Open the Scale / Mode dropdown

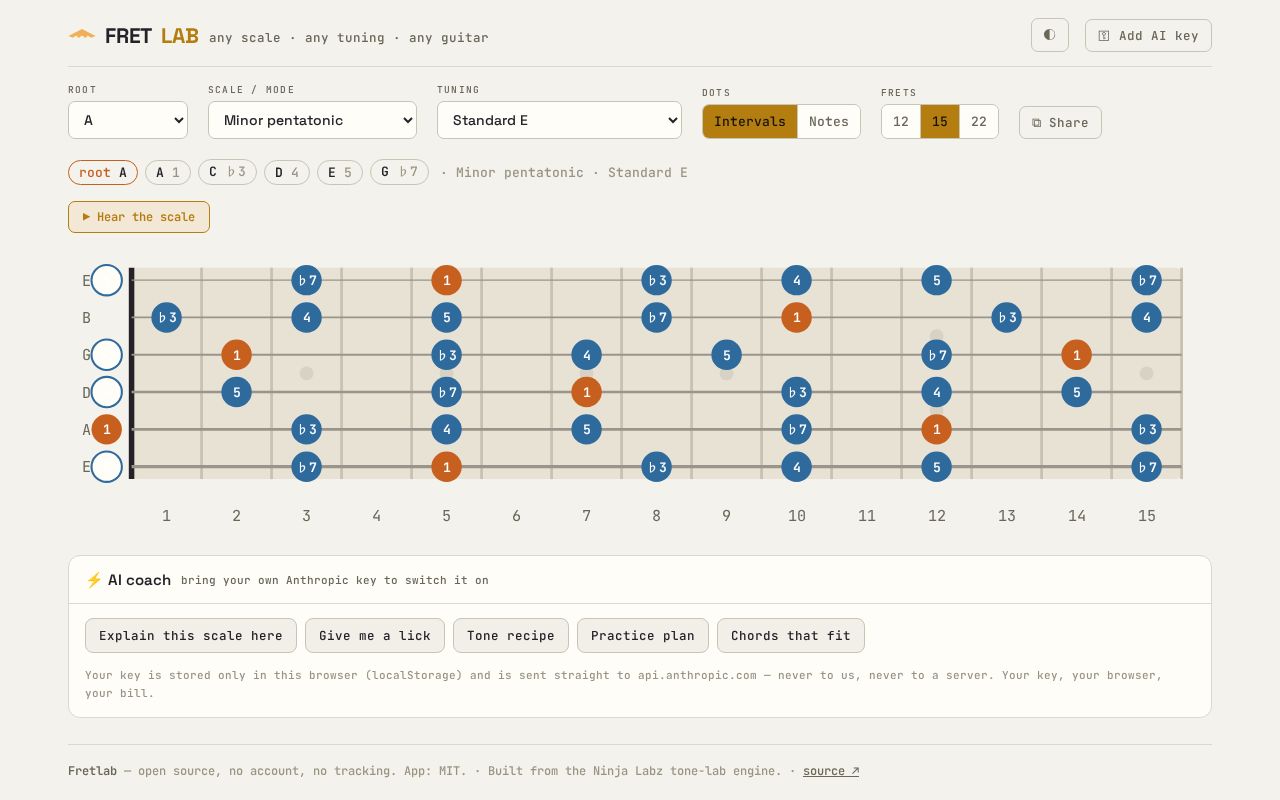click(312, 120)
